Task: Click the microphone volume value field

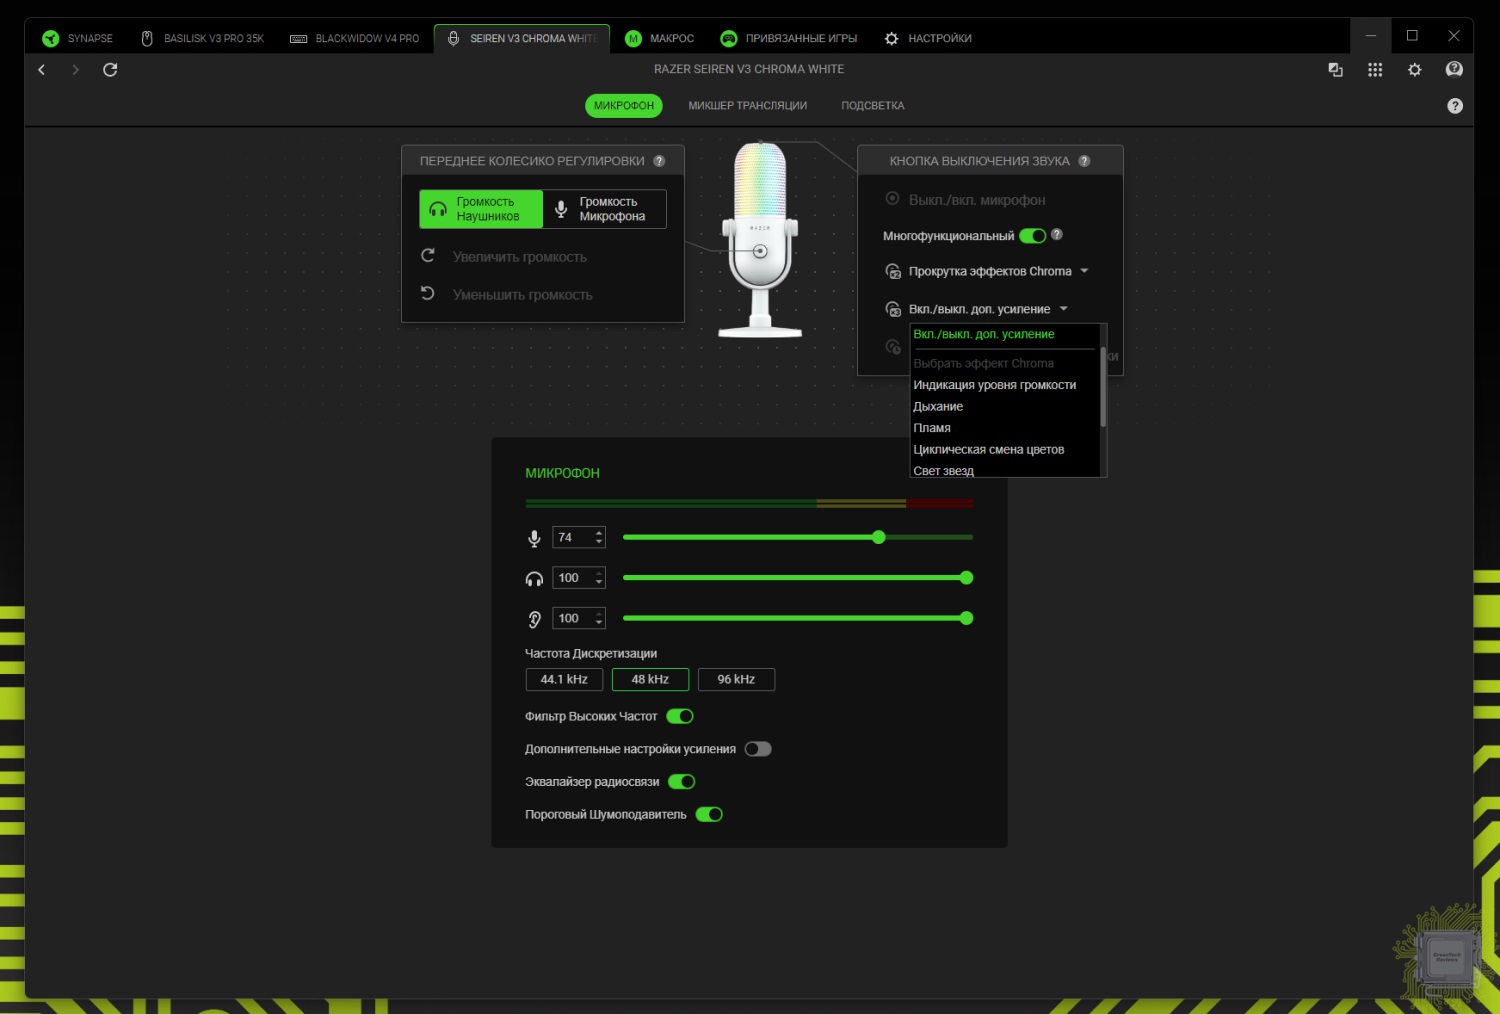Action: [570, 538]
